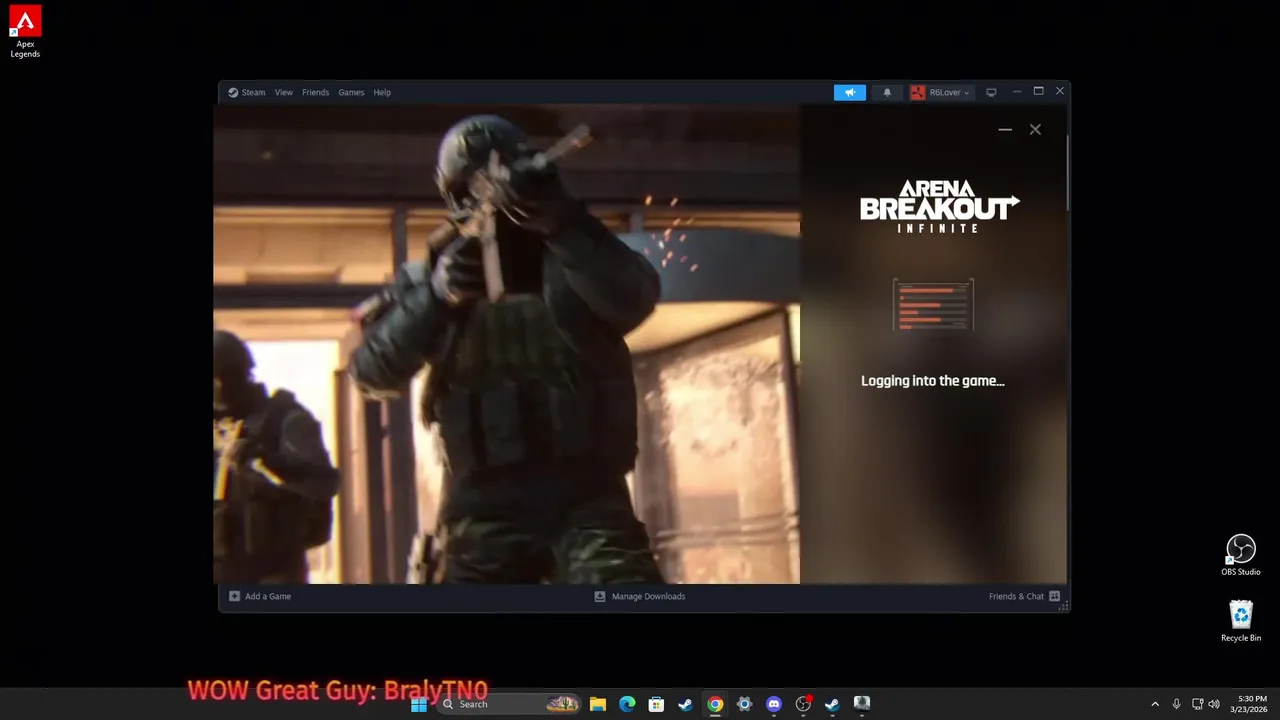Enter Big Picture mode via monitor icon
1280x720 pixels.
[991, 92]
